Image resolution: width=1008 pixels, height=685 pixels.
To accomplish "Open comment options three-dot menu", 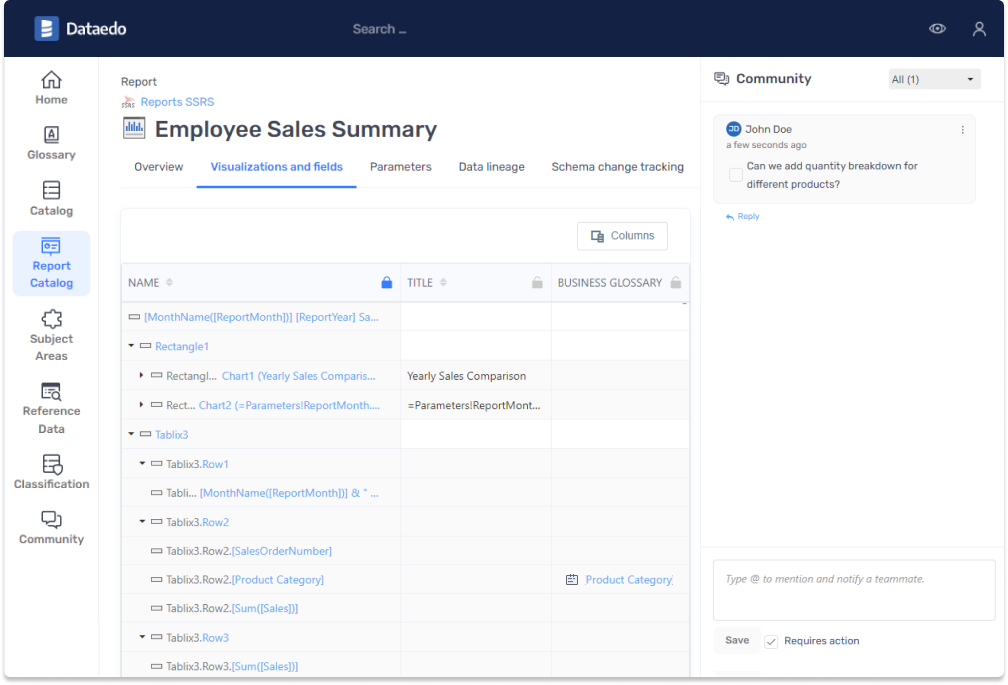I will click(963, 130).
